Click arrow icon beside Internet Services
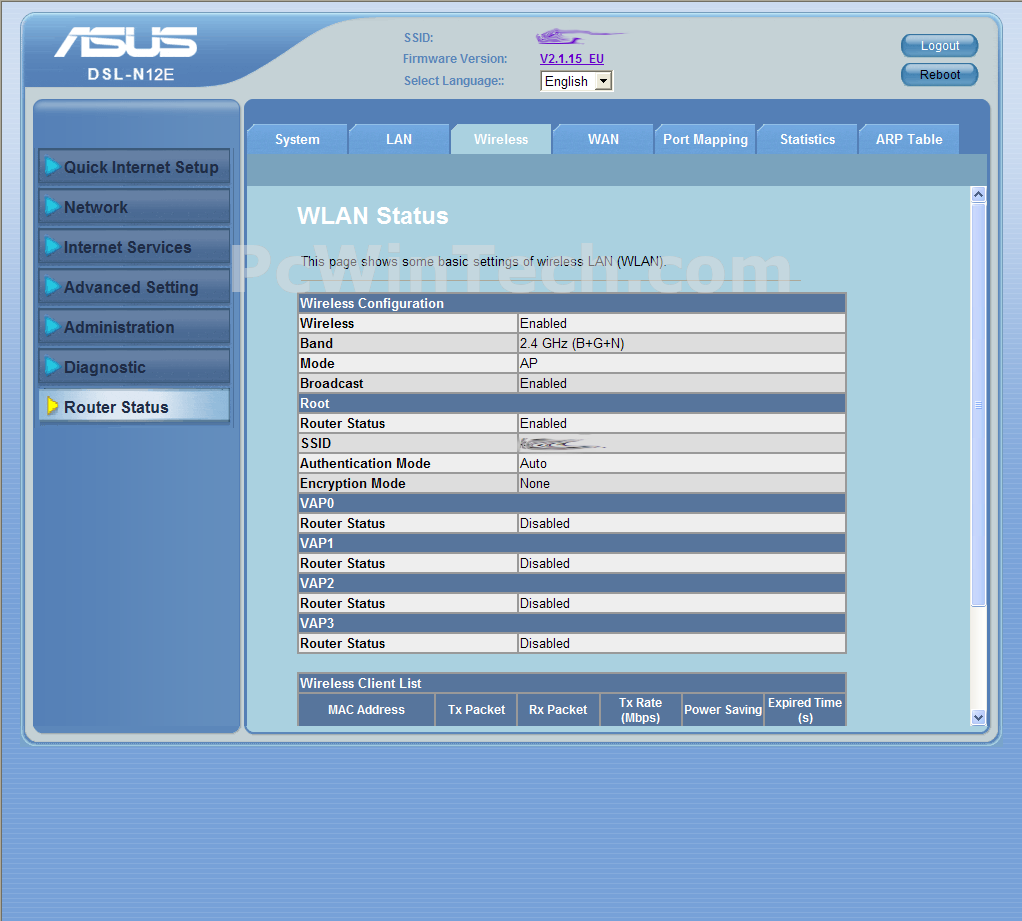1022x921 pixels. point(52,246)
